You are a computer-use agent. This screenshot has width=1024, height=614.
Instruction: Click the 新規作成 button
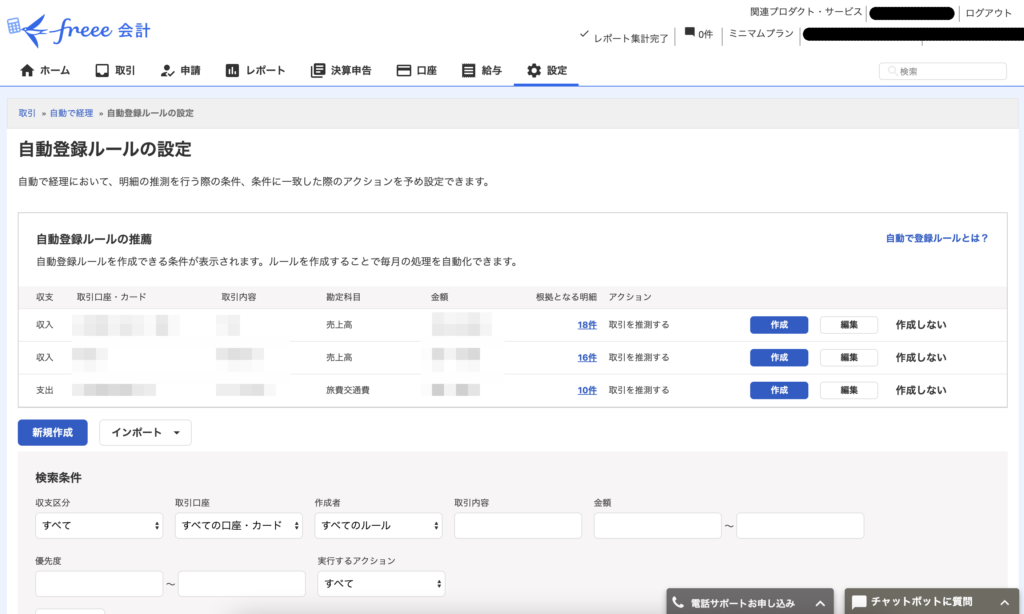[x=53, y=433]
